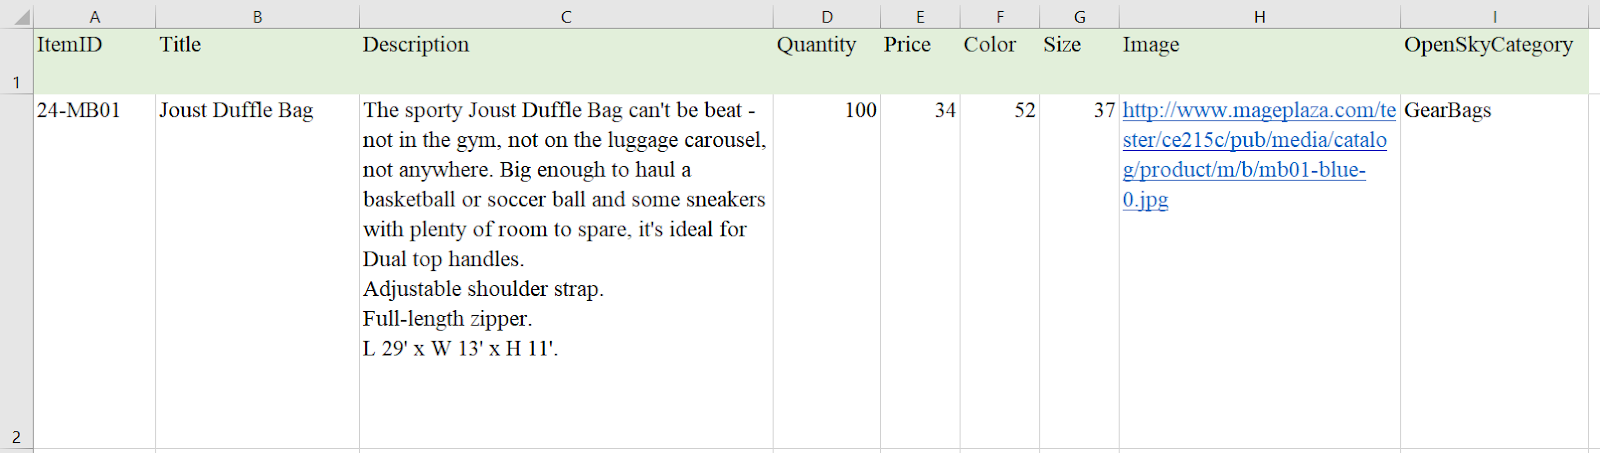Select the GearBags category cell
The width and height of the screenshot is (1600, 453).
pyautogui.click(x=1494, y=272)
